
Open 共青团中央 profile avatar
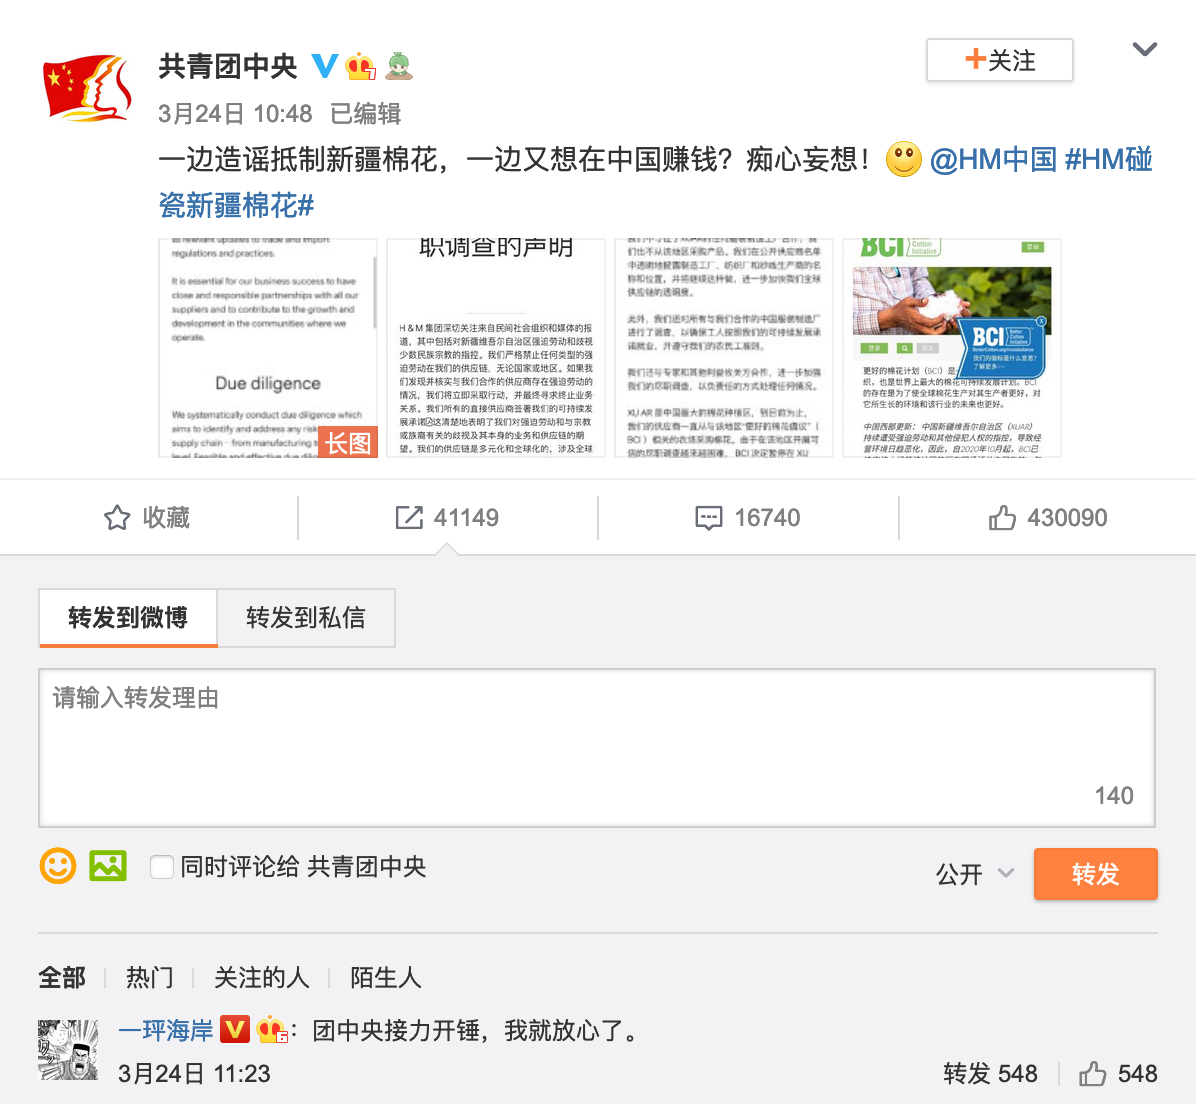click(x=87, y=87)
